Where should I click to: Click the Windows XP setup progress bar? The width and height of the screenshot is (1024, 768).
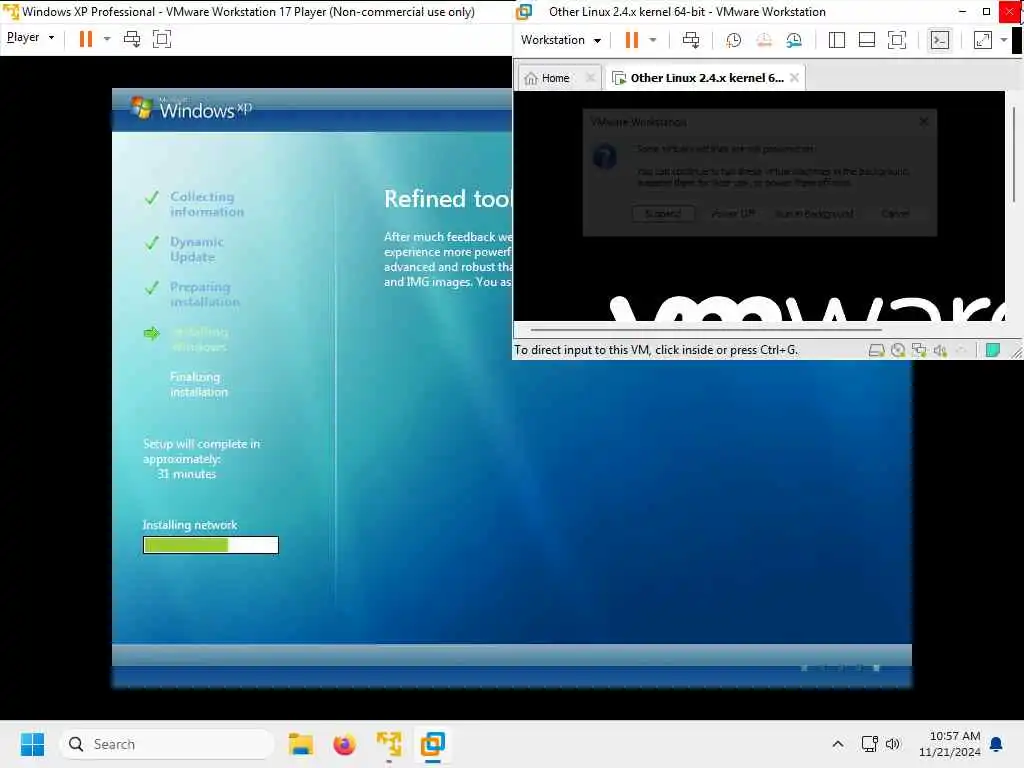click(211, 545)
